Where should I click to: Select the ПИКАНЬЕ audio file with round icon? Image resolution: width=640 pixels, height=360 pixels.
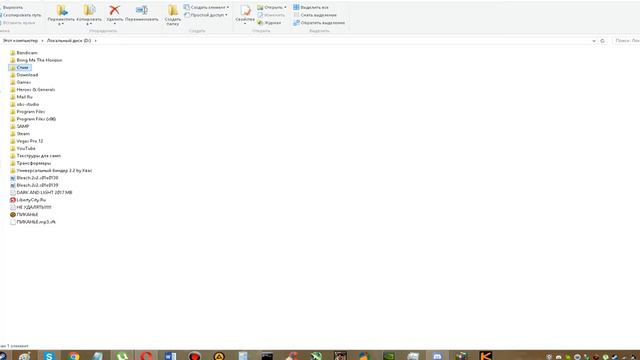coord(24,214)
